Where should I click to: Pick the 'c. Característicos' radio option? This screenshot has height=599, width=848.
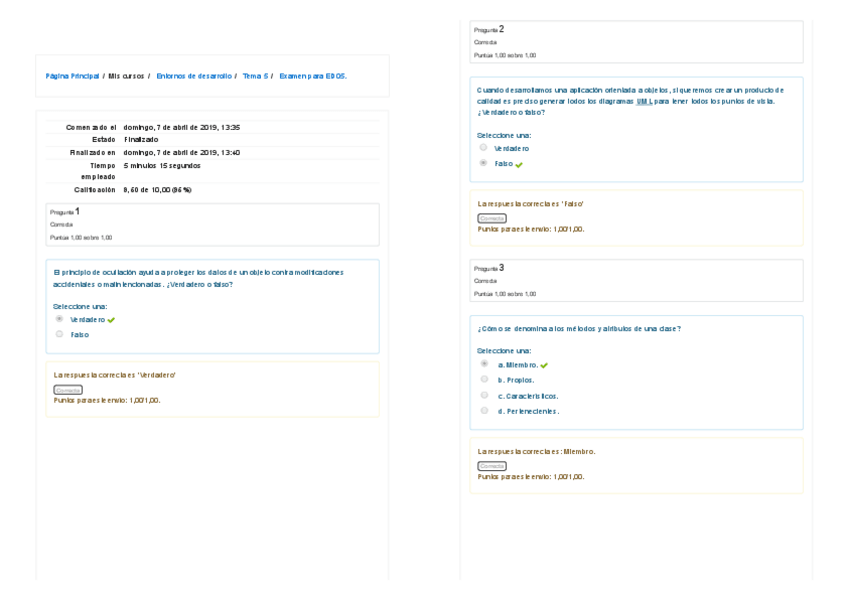485,395
